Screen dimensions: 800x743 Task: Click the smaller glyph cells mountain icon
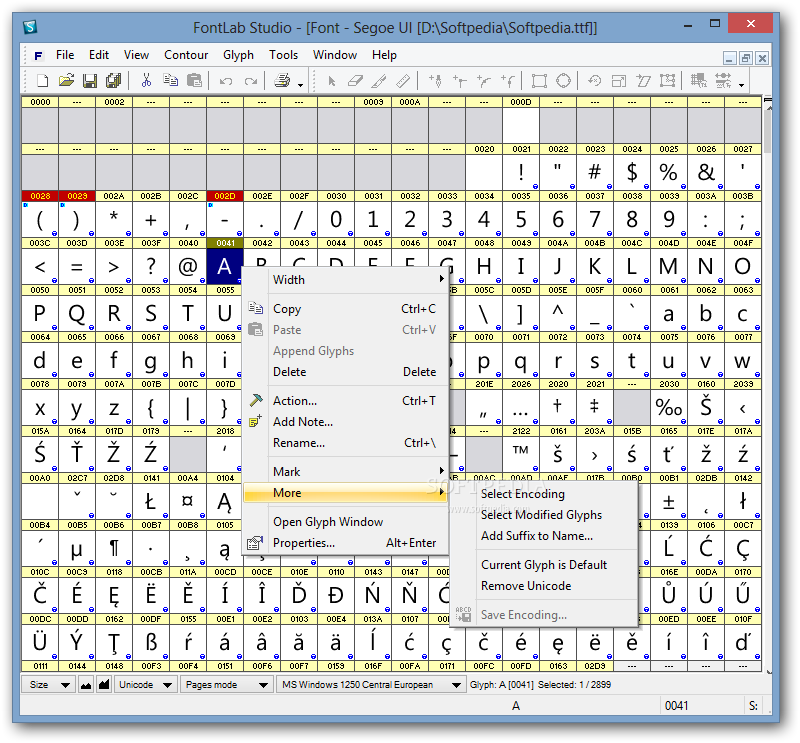click(x=86, y=685)
